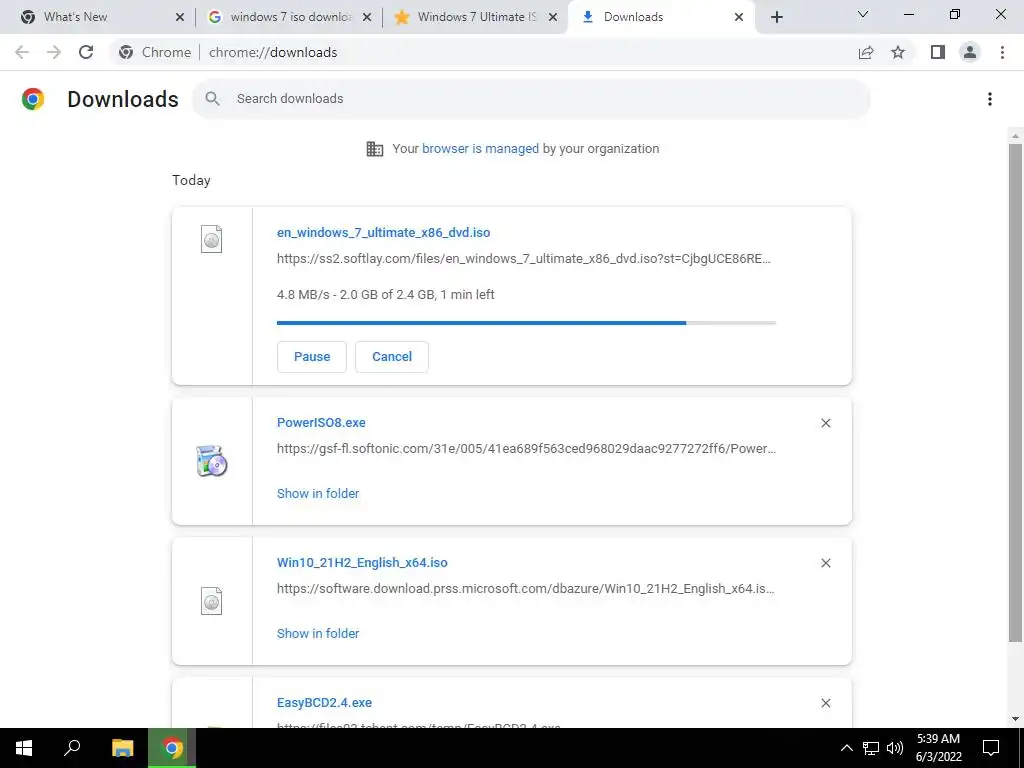Click the Chrome taskbar icon
The image size is (1024, 768).
click(172, 748)
